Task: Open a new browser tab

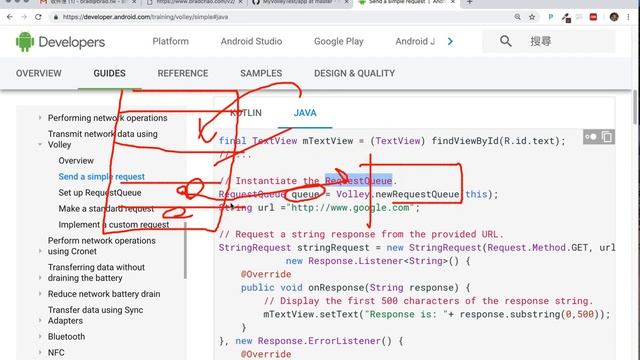Action: pos(469,2)
